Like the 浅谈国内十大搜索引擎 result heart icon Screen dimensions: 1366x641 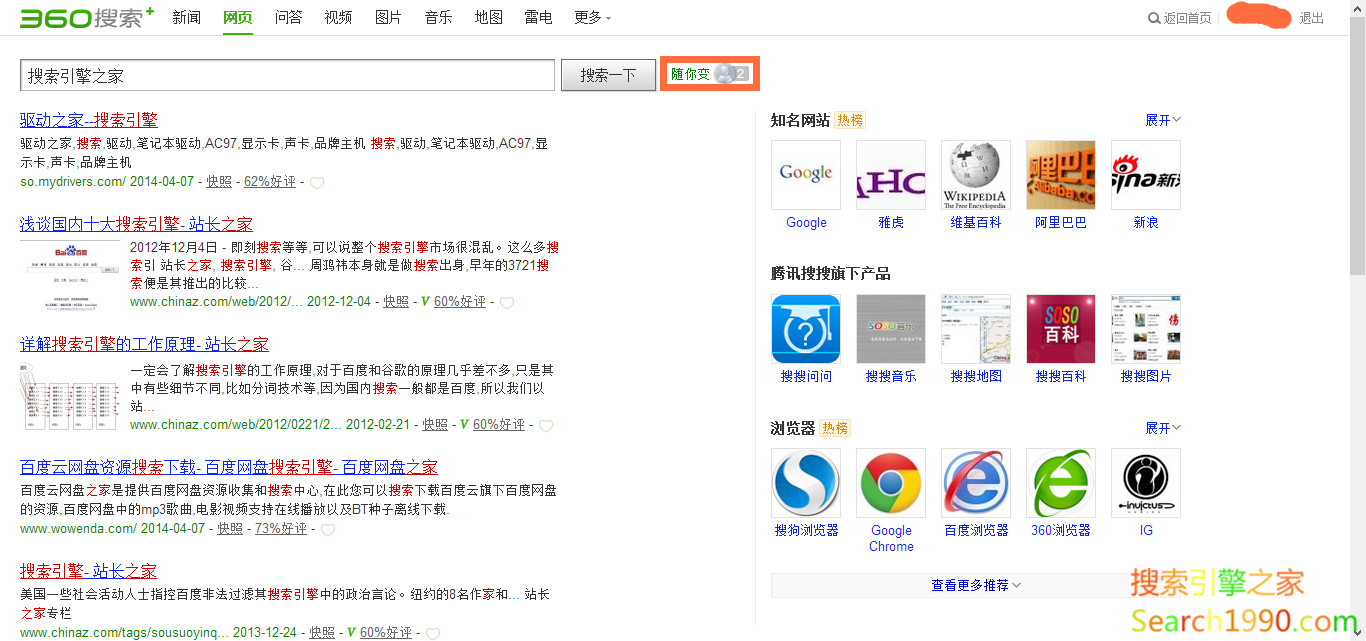point(507,303)
